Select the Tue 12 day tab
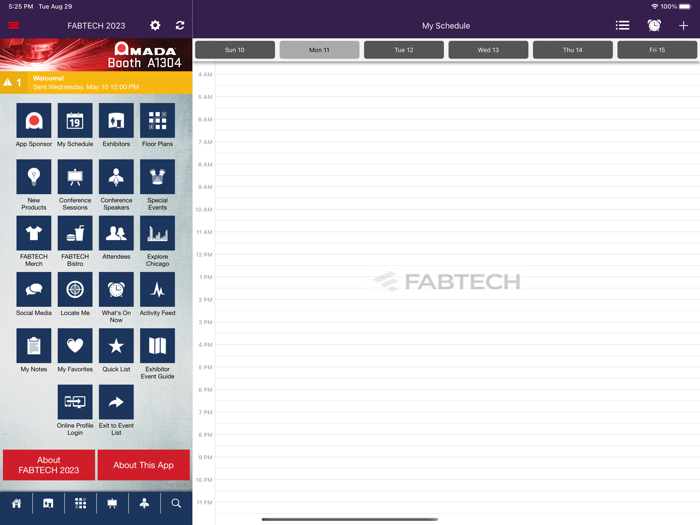 (x=404, y=50)
